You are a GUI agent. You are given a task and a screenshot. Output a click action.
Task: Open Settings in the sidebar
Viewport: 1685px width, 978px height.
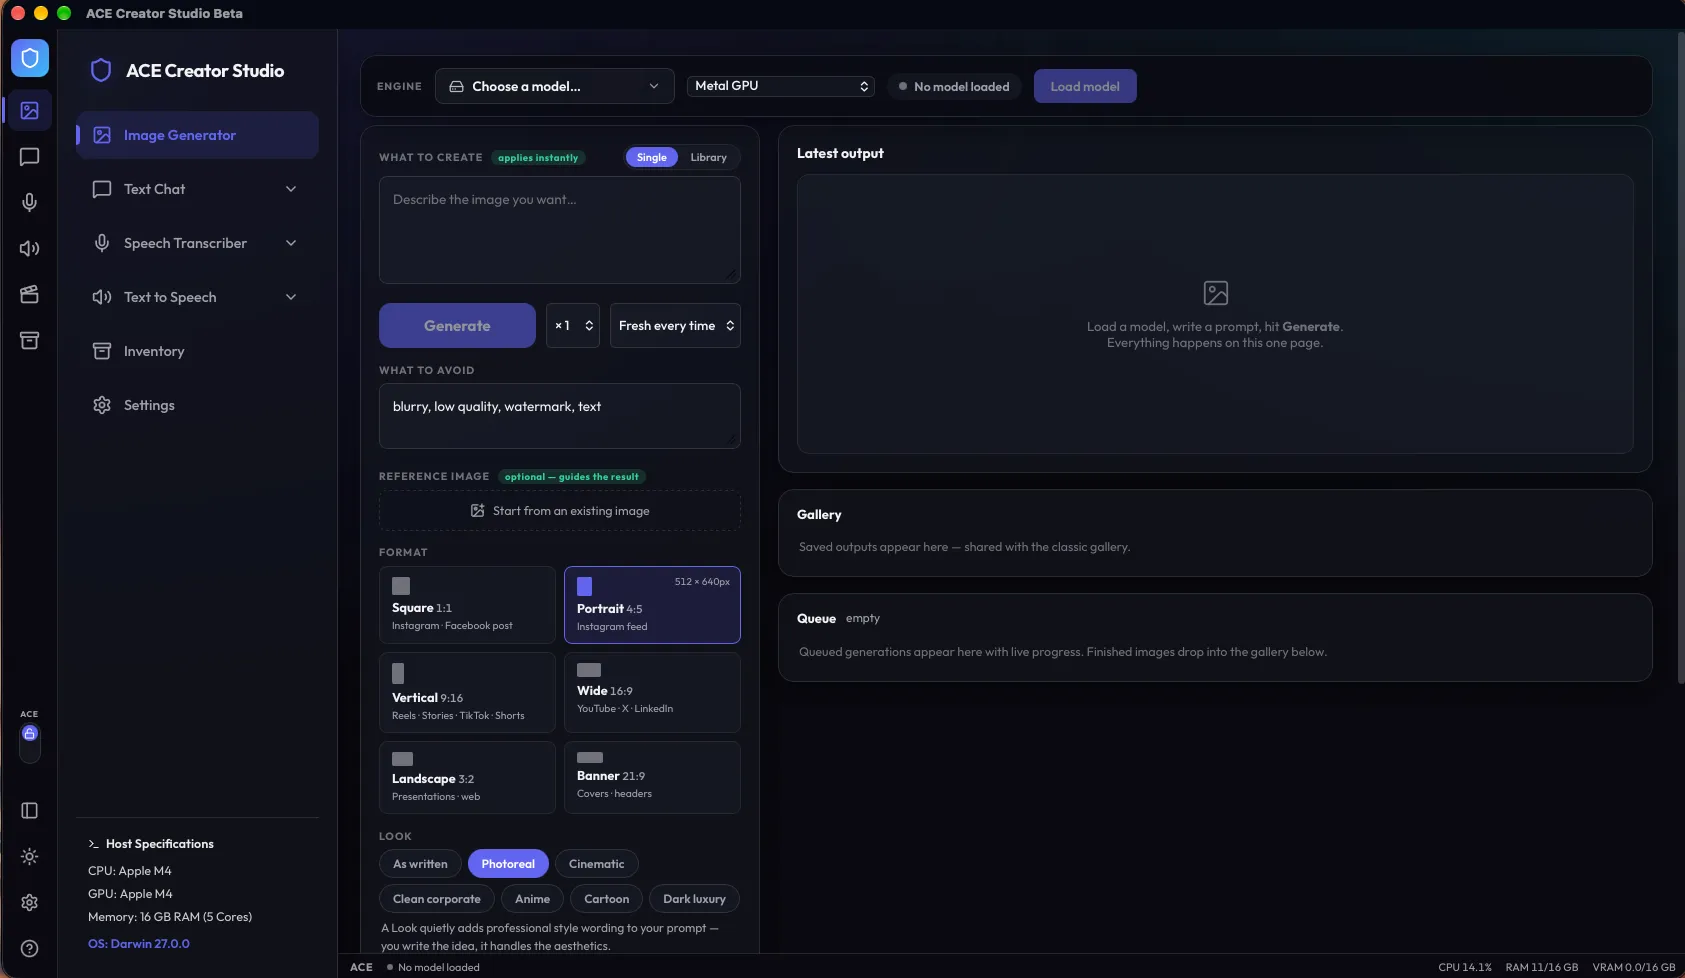point(198,405)
